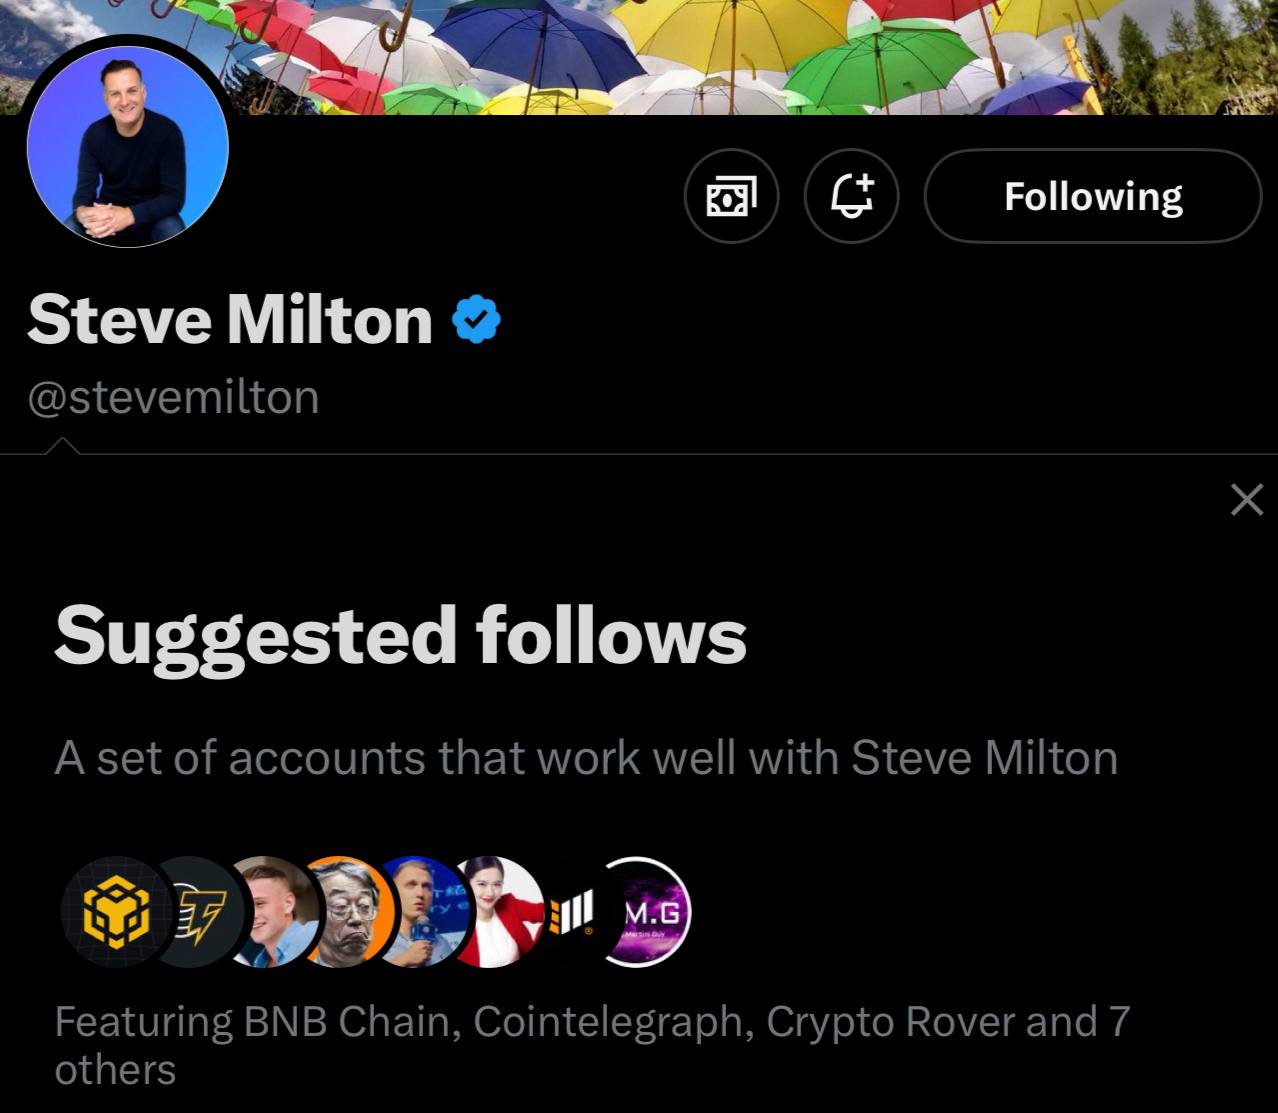1278x1113 pixels.
Task: Turn on post notifications with bell icon
Action: (852, 197)
